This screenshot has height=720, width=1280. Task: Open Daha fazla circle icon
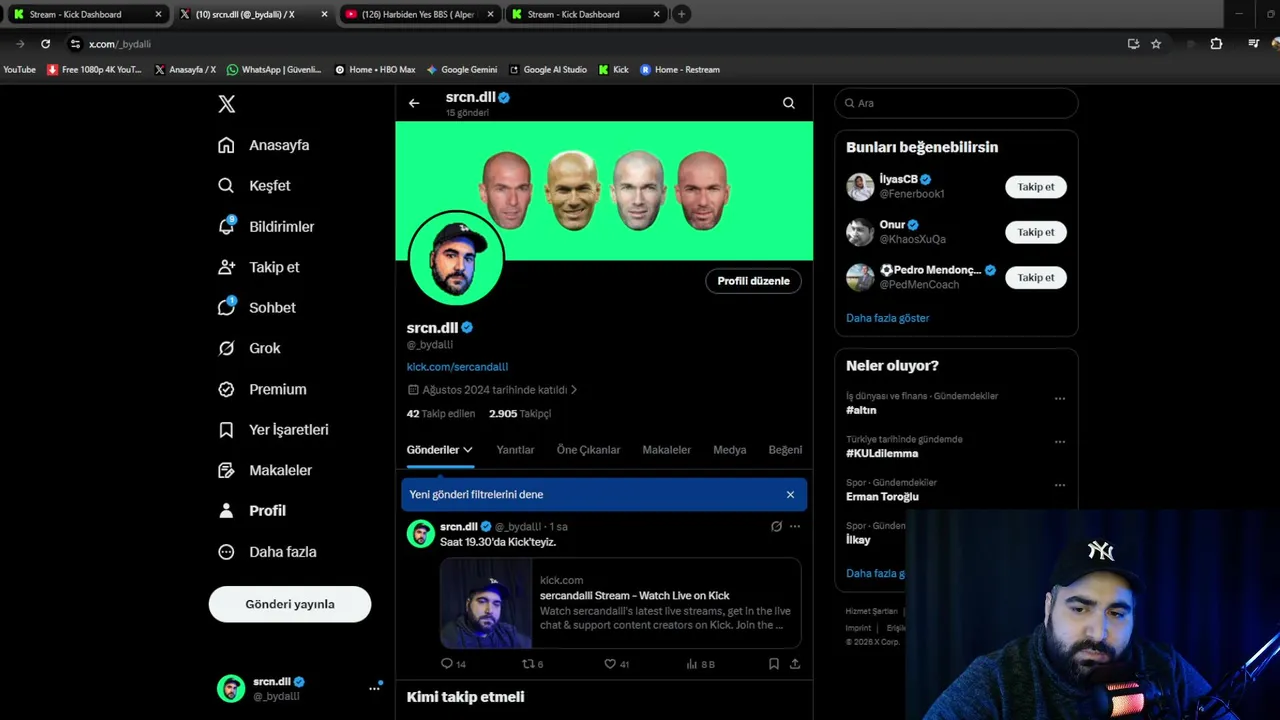227,552
